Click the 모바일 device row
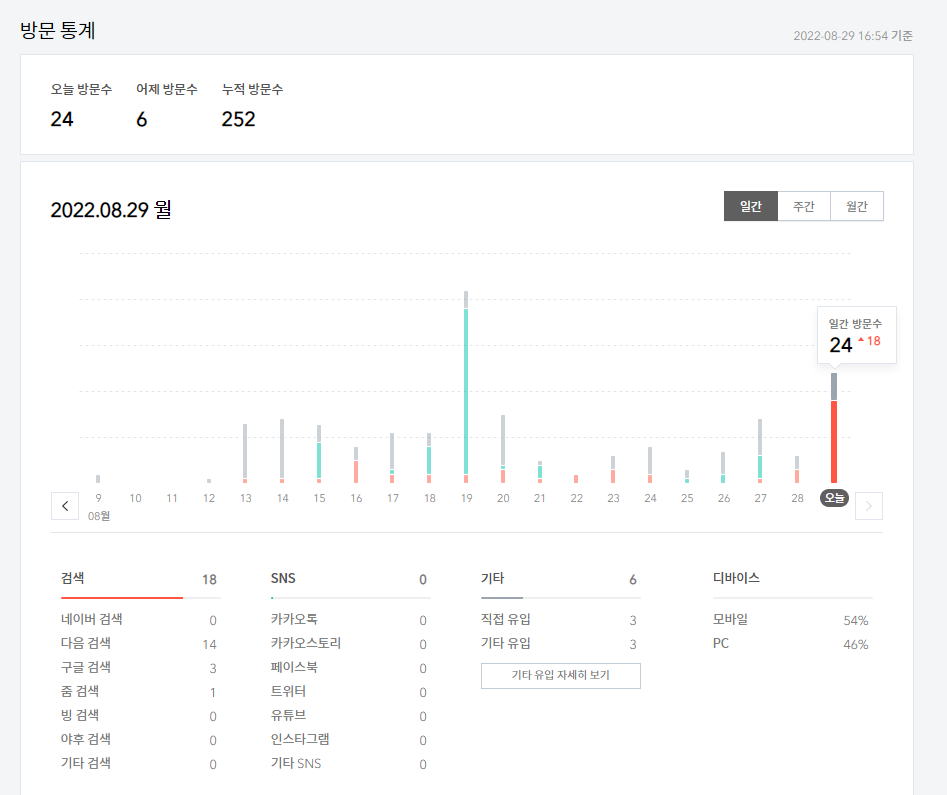This screenshot has height=795, width=947. point(792,619)
